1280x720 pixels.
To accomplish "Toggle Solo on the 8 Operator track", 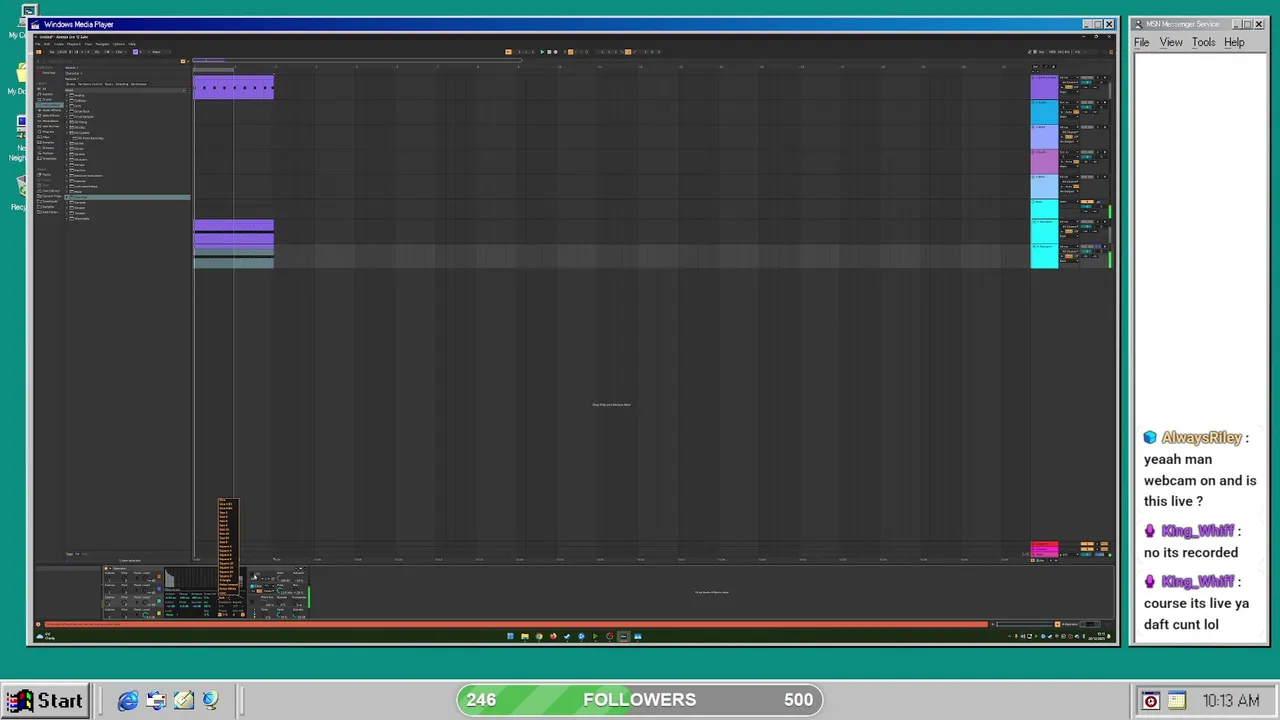I will tap(1097, 246).
